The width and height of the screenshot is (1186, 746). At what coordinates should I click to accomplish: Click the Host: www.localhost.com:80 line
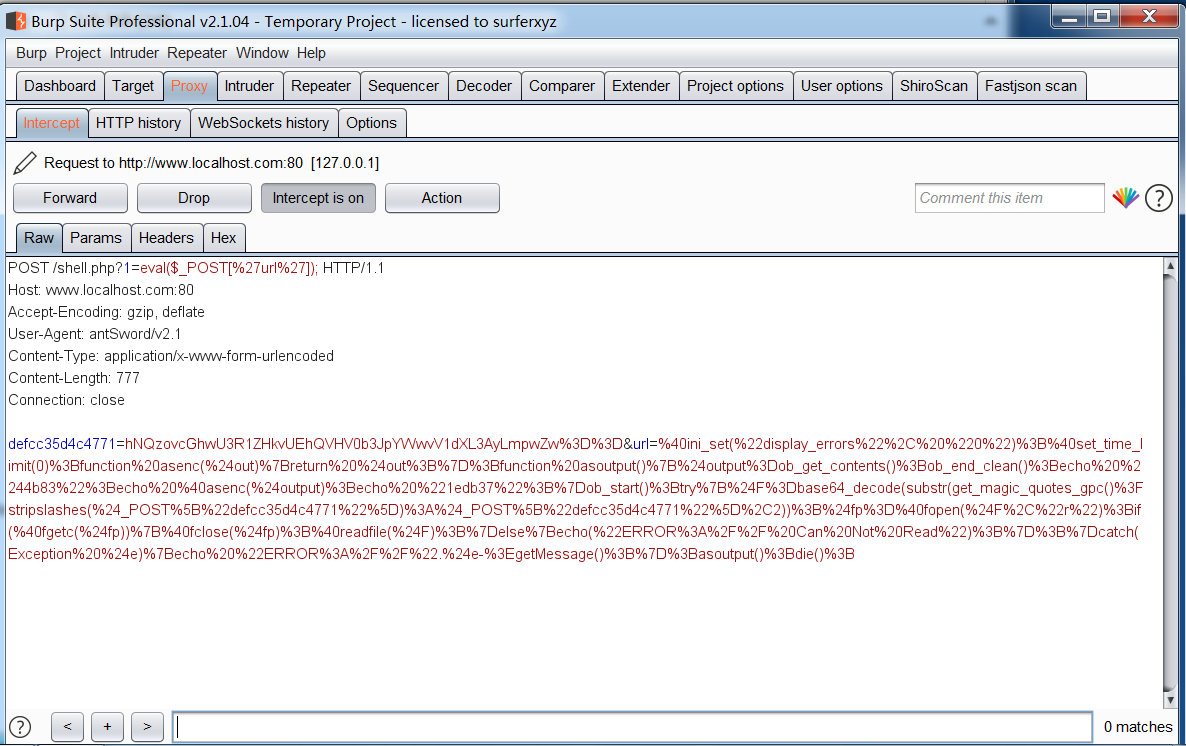point(101,290)
